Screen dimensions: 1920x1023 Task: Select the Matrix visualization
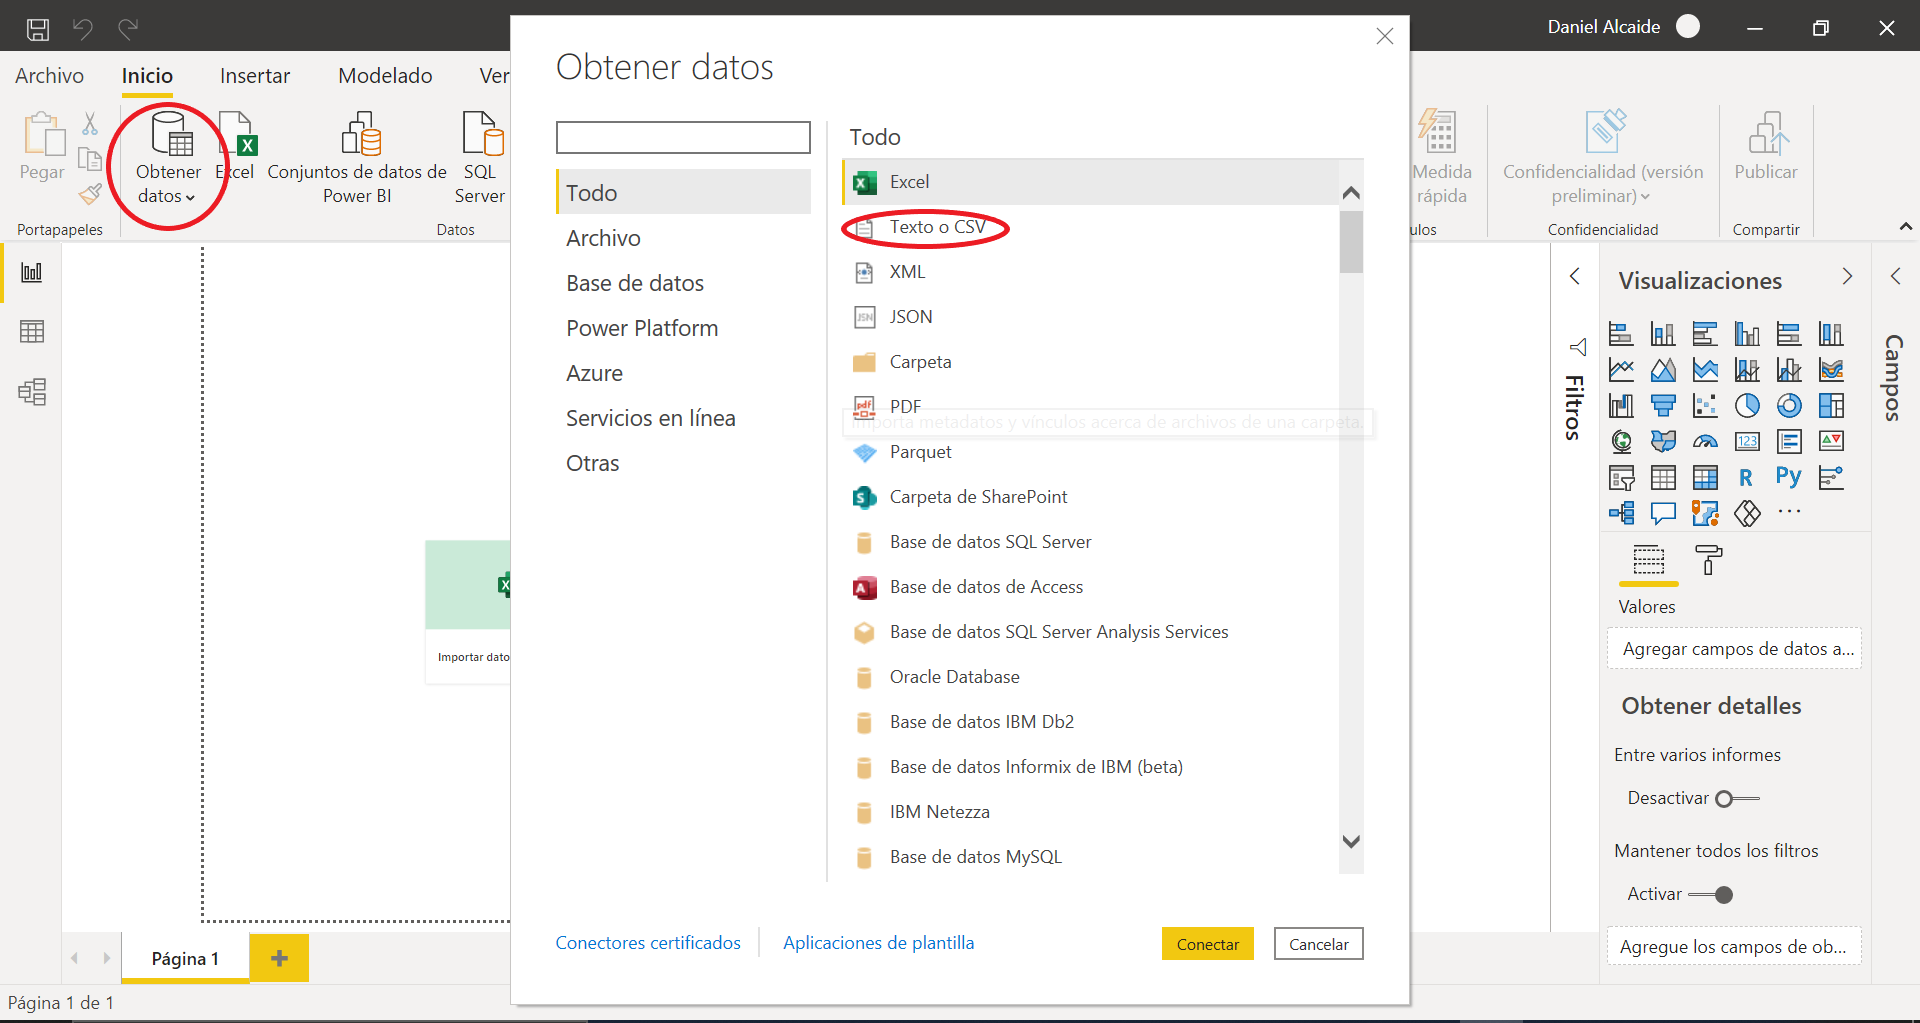(x=1705, y=477)
